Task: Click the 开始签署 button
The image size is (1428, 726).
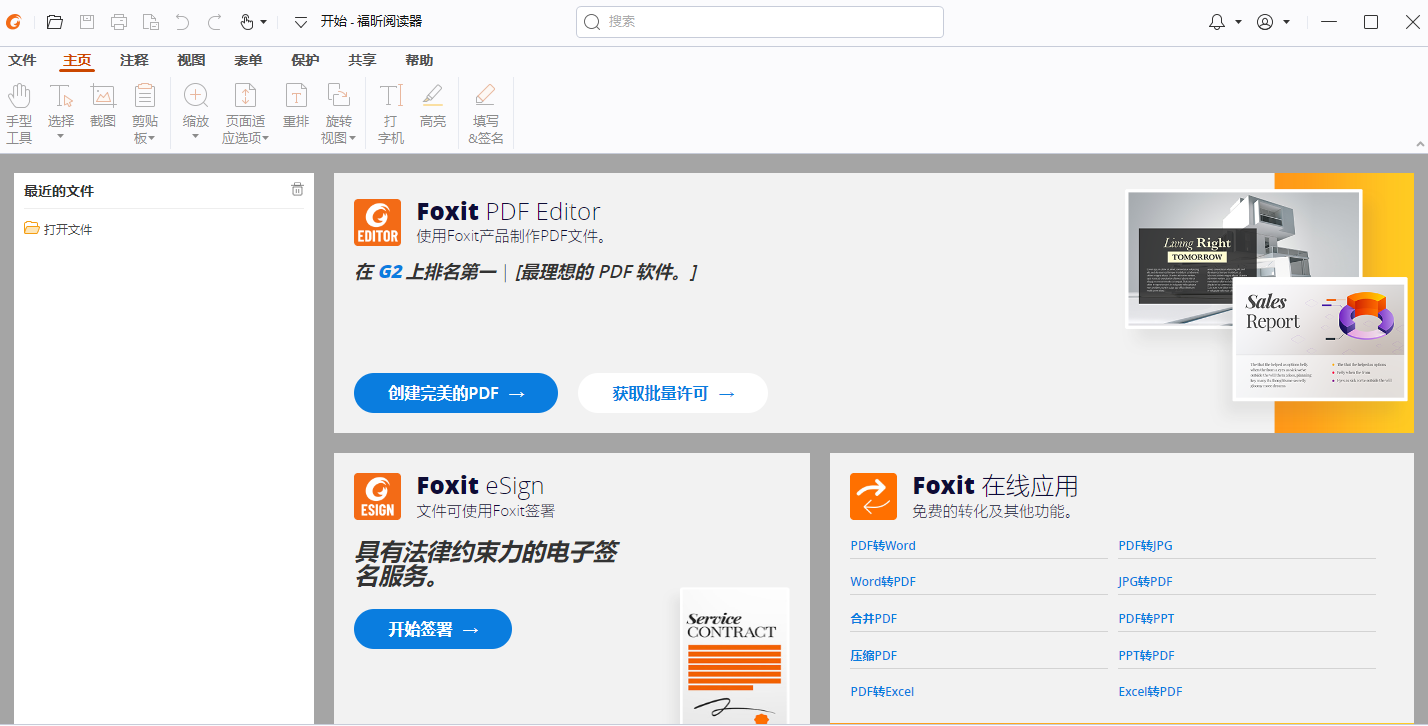Action: 433,629
